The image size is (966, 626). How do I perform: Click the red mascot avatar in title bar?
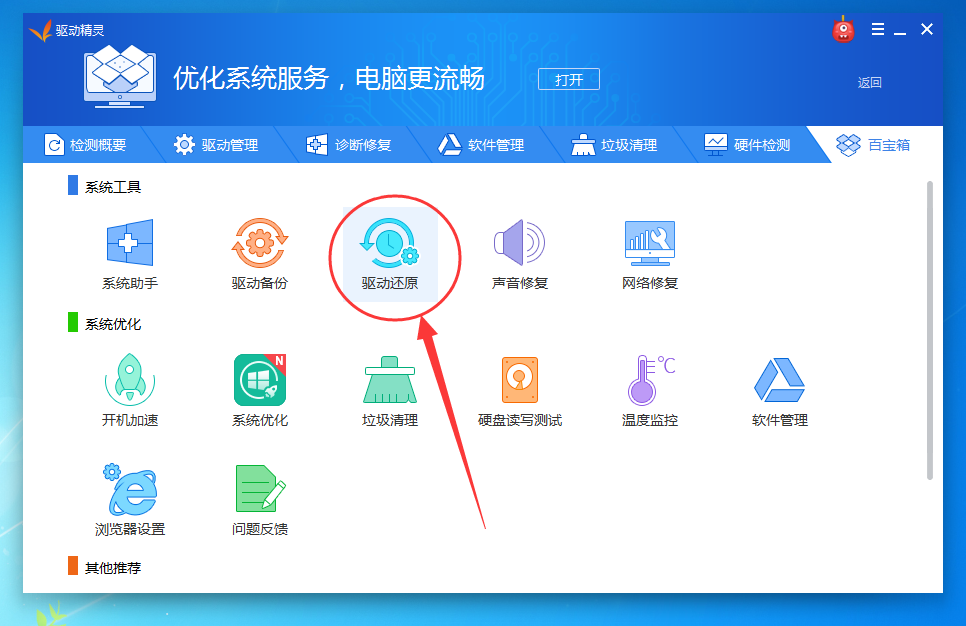click(x=843, y=29)
